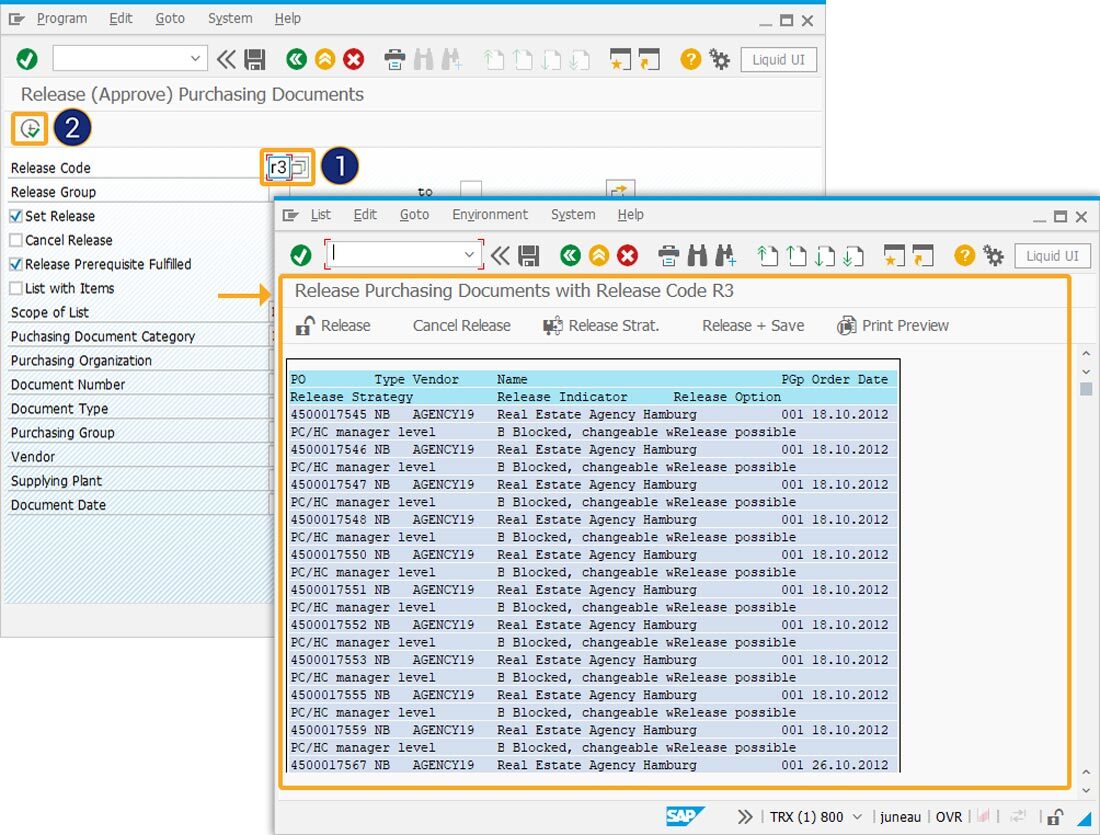This screenshot has width=1100, height=835.
Task: Open Customize Layout gear in Release (Approve) window
Action: [x=720, y=60]
